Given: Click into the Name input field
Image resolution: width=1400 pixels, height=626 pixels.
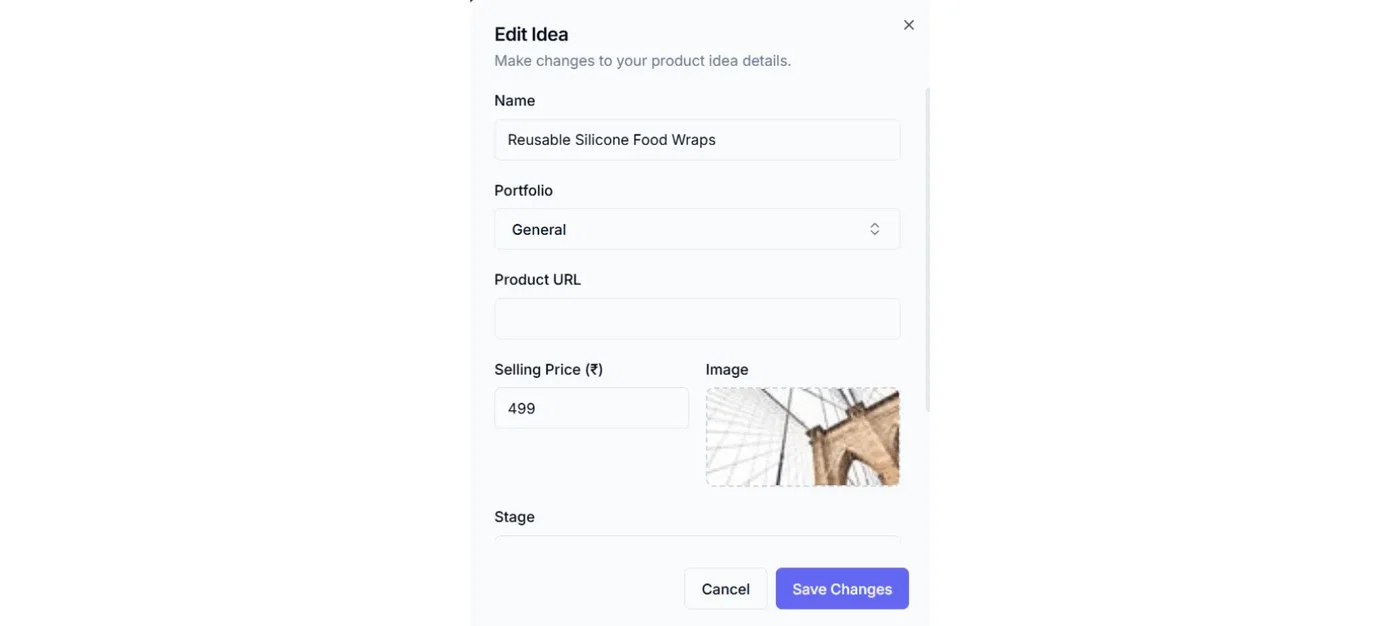Looking at the screenshot, I should [696, 140].
